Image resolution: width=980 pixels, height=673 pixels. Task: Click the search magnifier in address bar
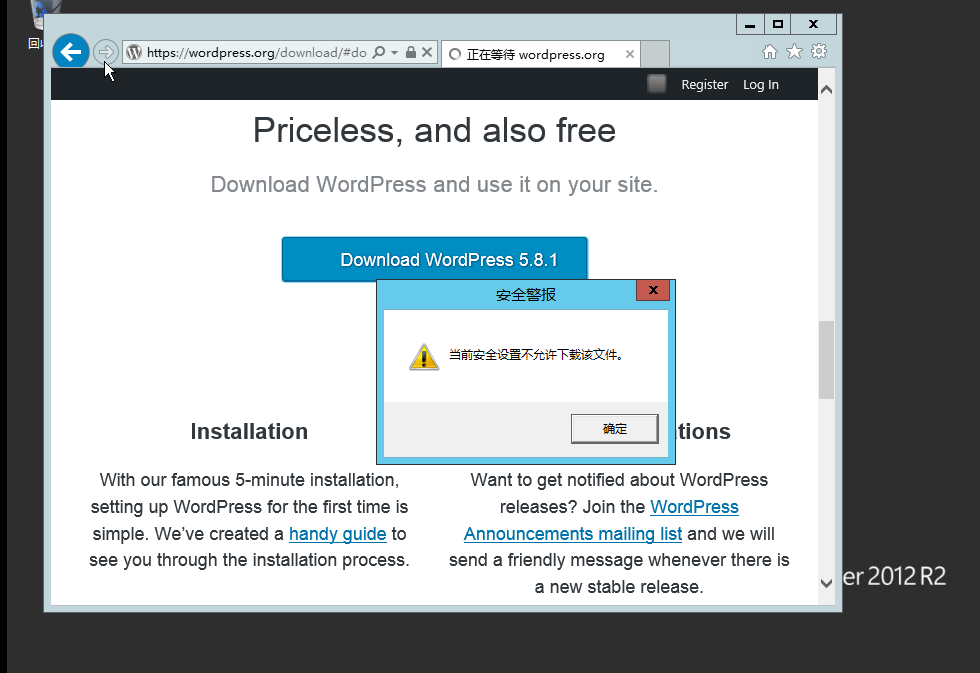tap(377, 52)
